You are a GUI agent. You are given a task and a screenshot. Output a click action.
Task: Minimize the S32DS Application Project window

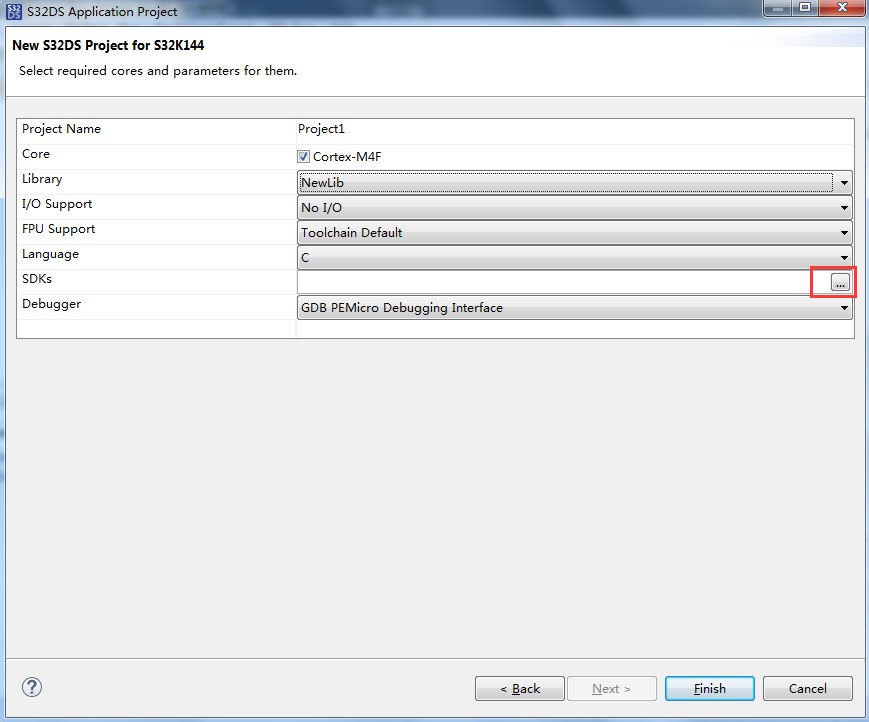[778, 8]
